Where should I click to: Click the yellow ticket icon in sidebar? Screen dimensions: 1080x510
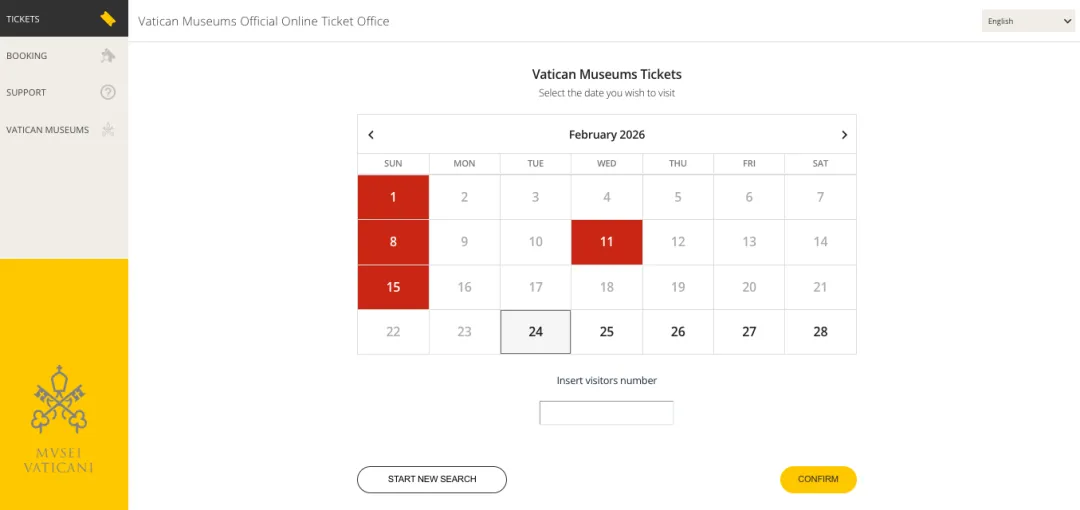(x=108, y=19)
